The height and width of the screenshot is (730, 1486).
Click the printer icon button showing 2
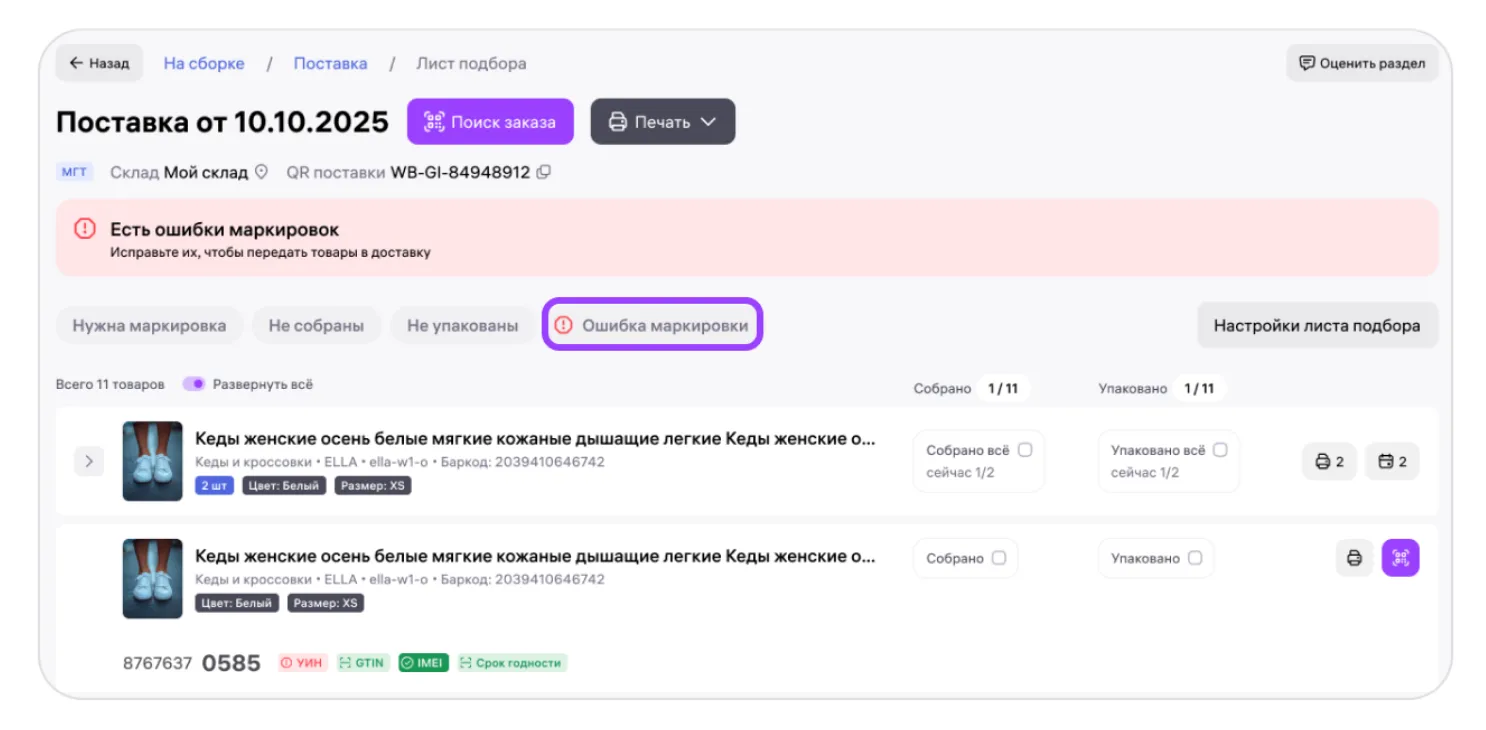pos(1329,461)
